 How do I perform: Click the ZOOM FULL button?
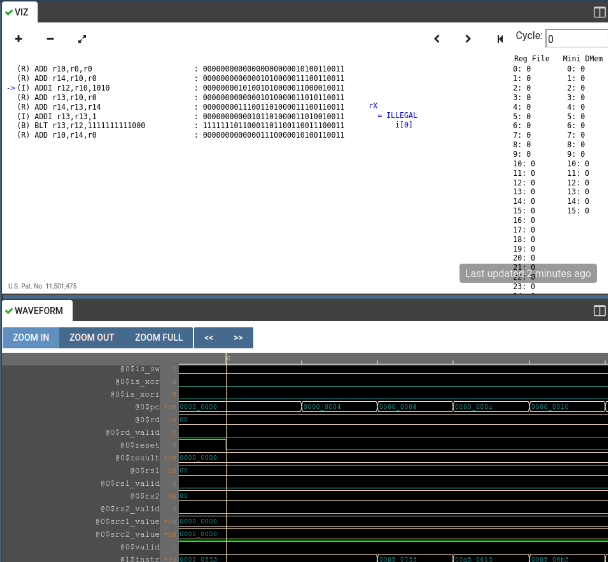coord(159,337)
